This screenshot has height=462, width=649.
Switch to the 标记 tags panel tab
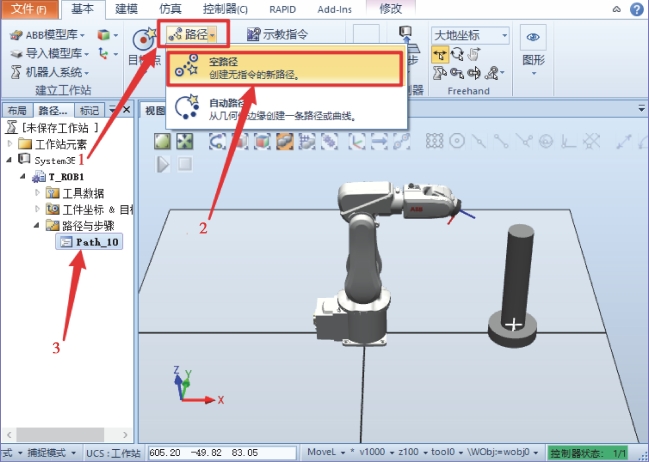89,111
